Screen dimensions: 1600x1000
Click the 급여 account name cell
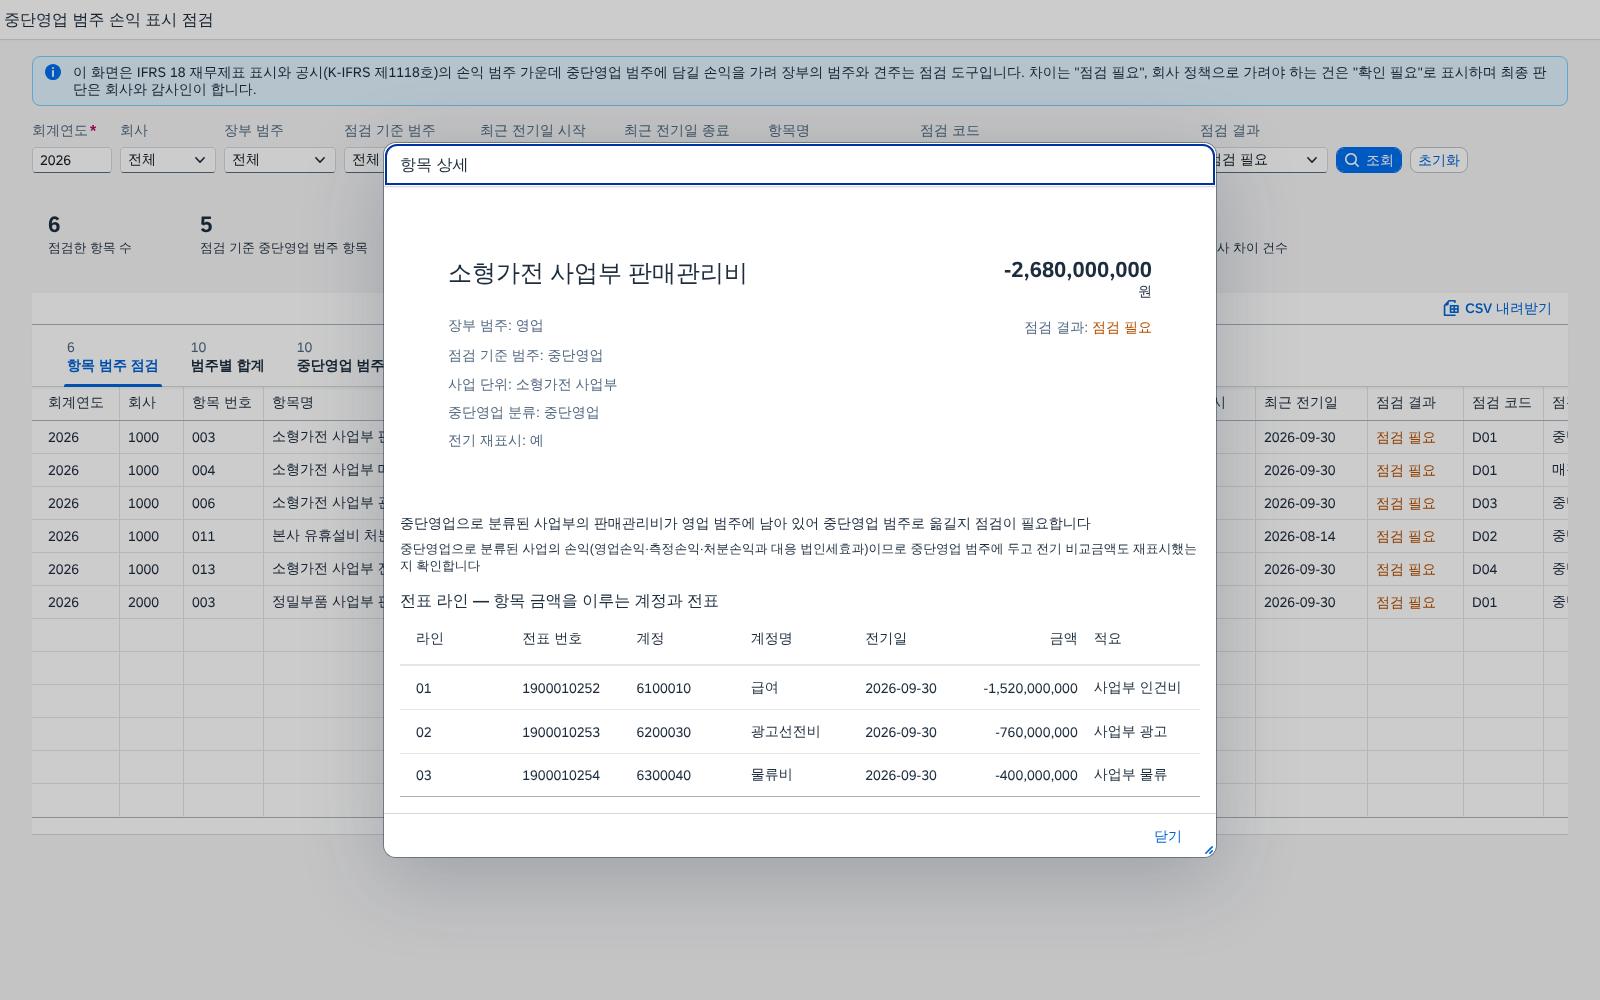765,688
